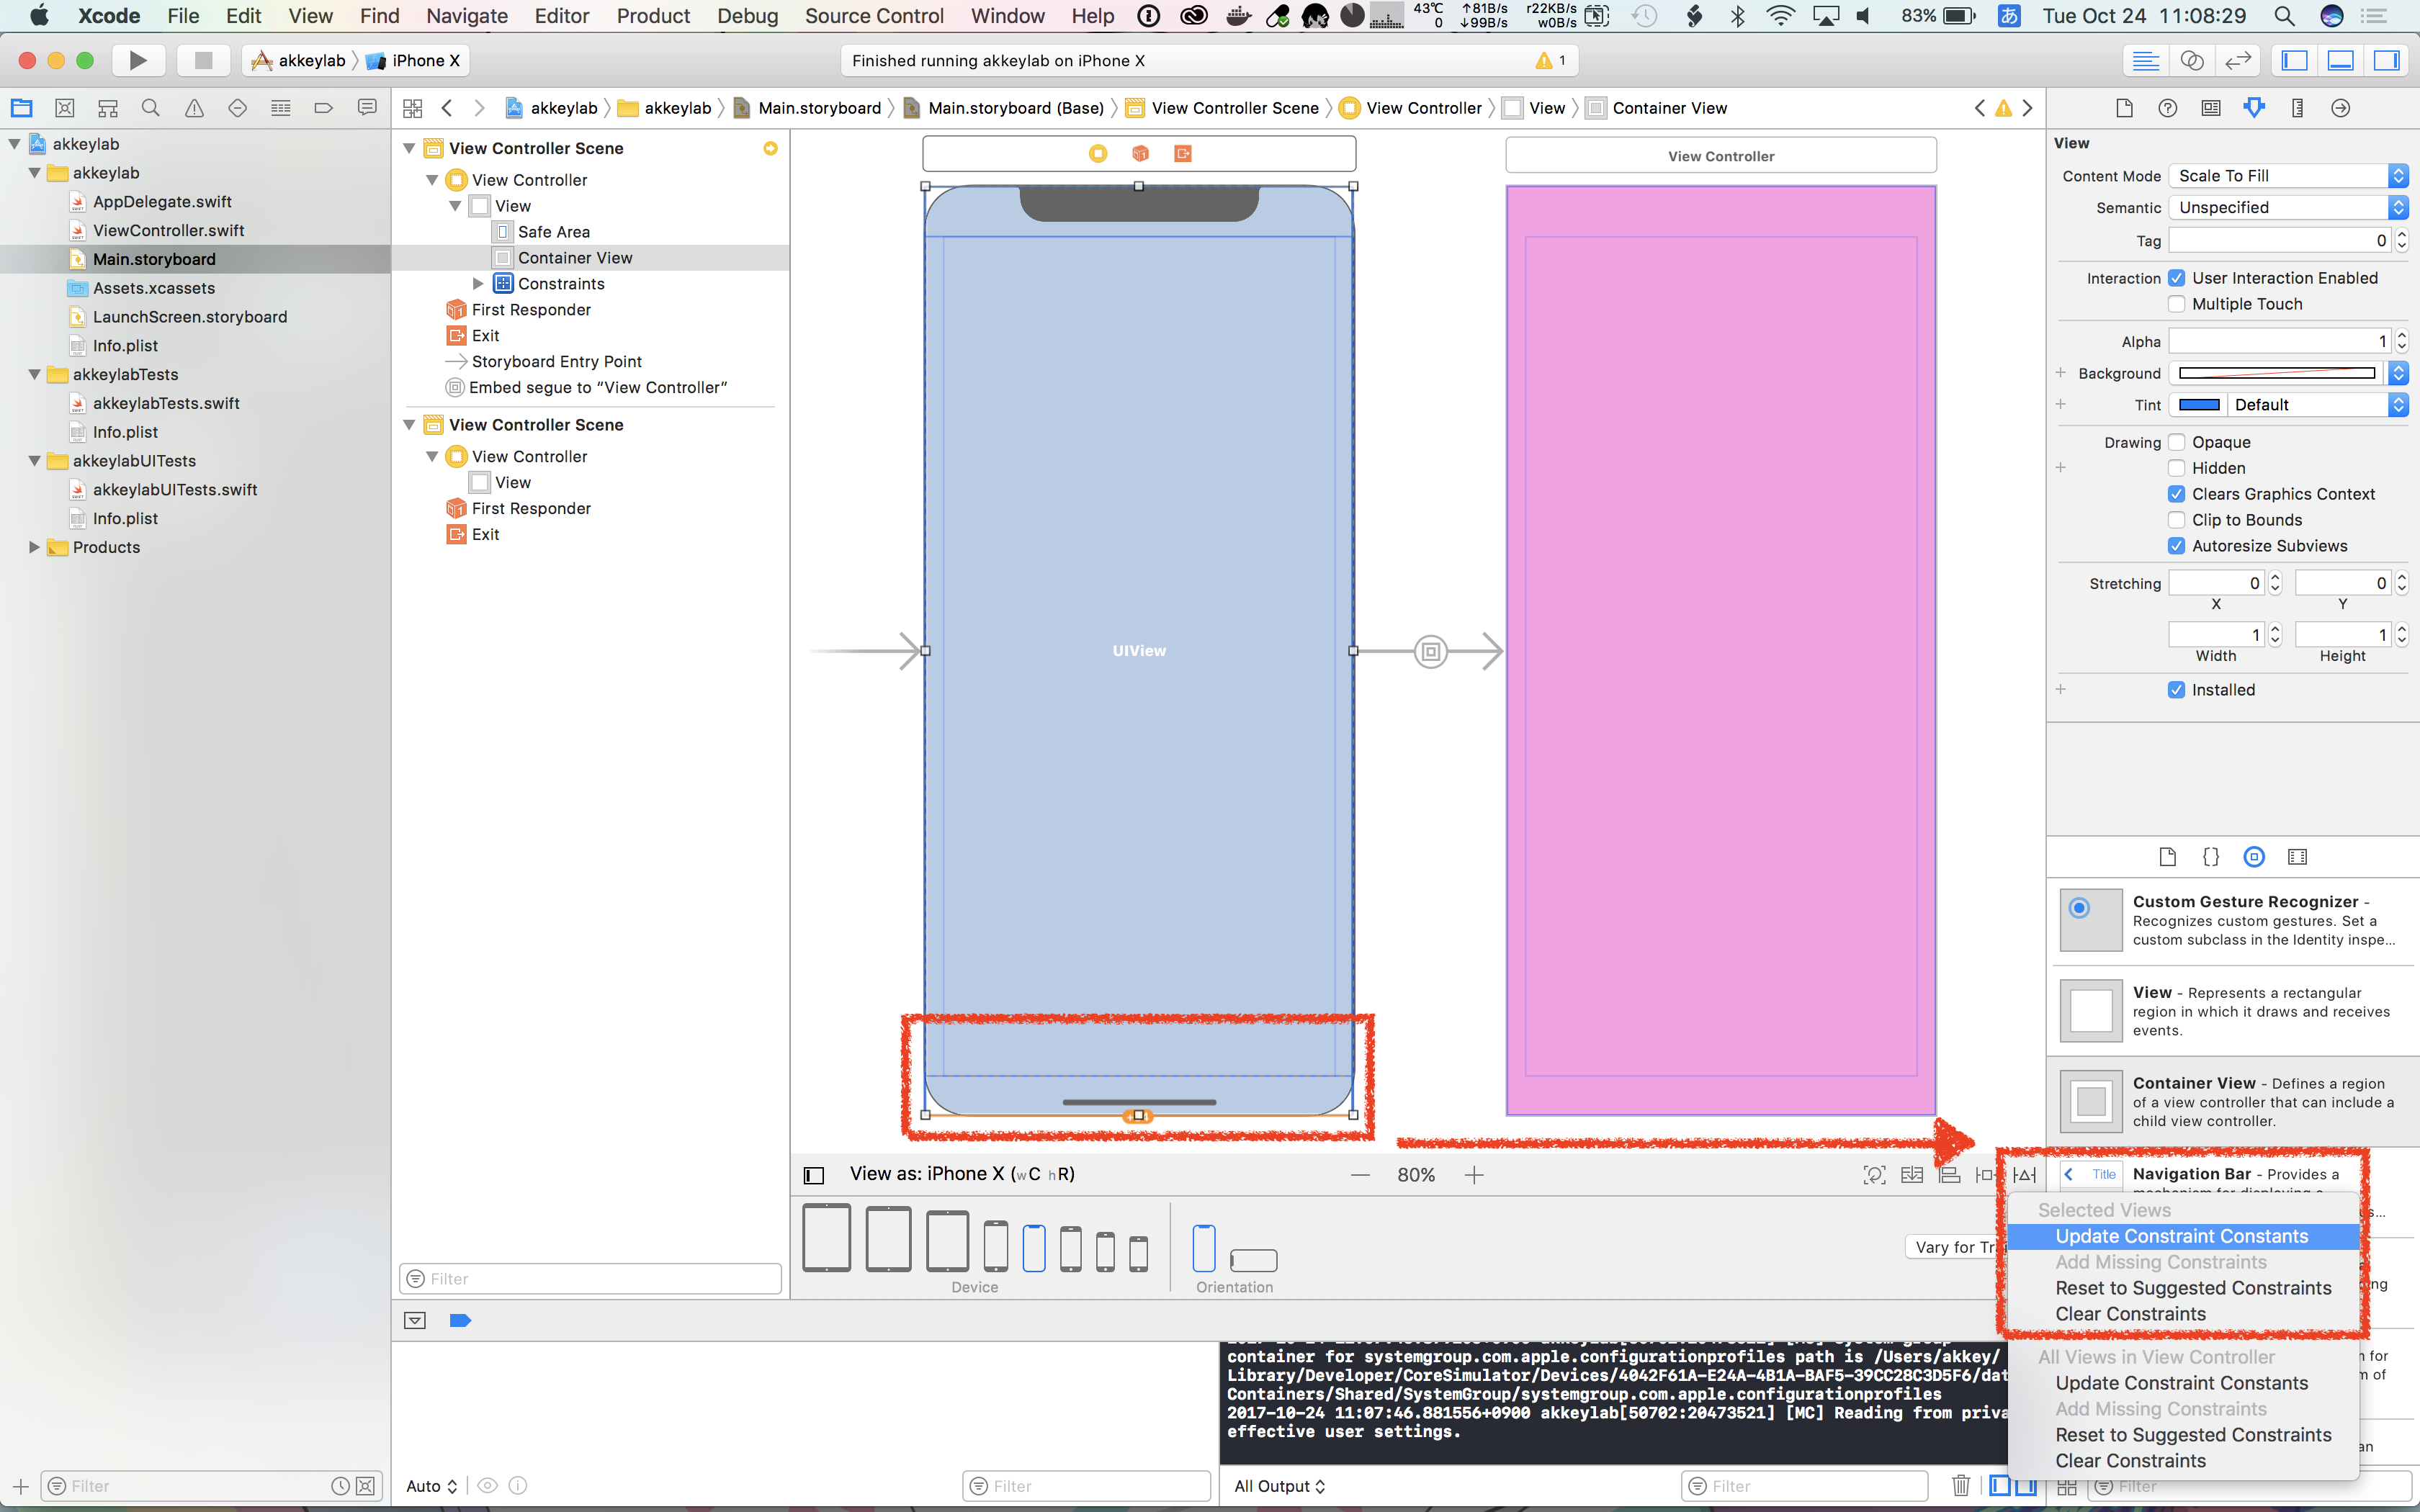Switch to Standard editor
The width and height of the screenshot is (2420, 1512).
click(2146, 60)
